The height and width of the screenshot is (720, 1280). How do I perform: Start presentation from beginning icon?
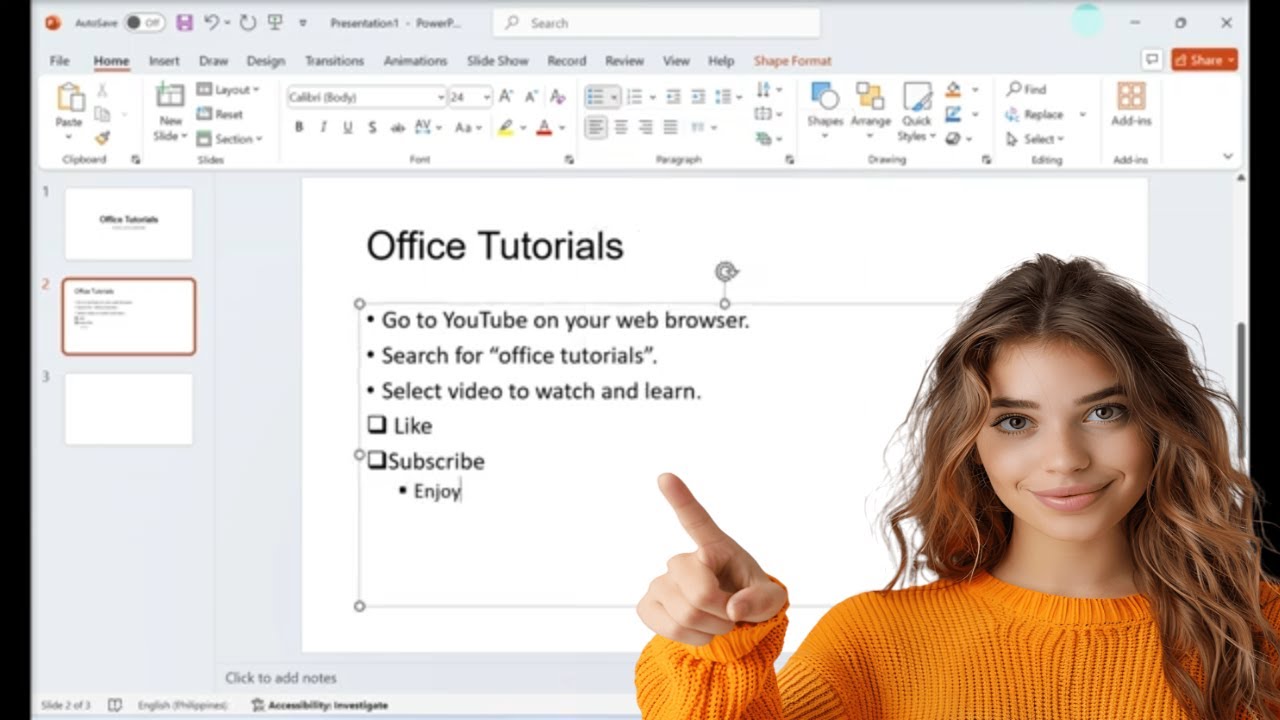click(x=275, y=22)
